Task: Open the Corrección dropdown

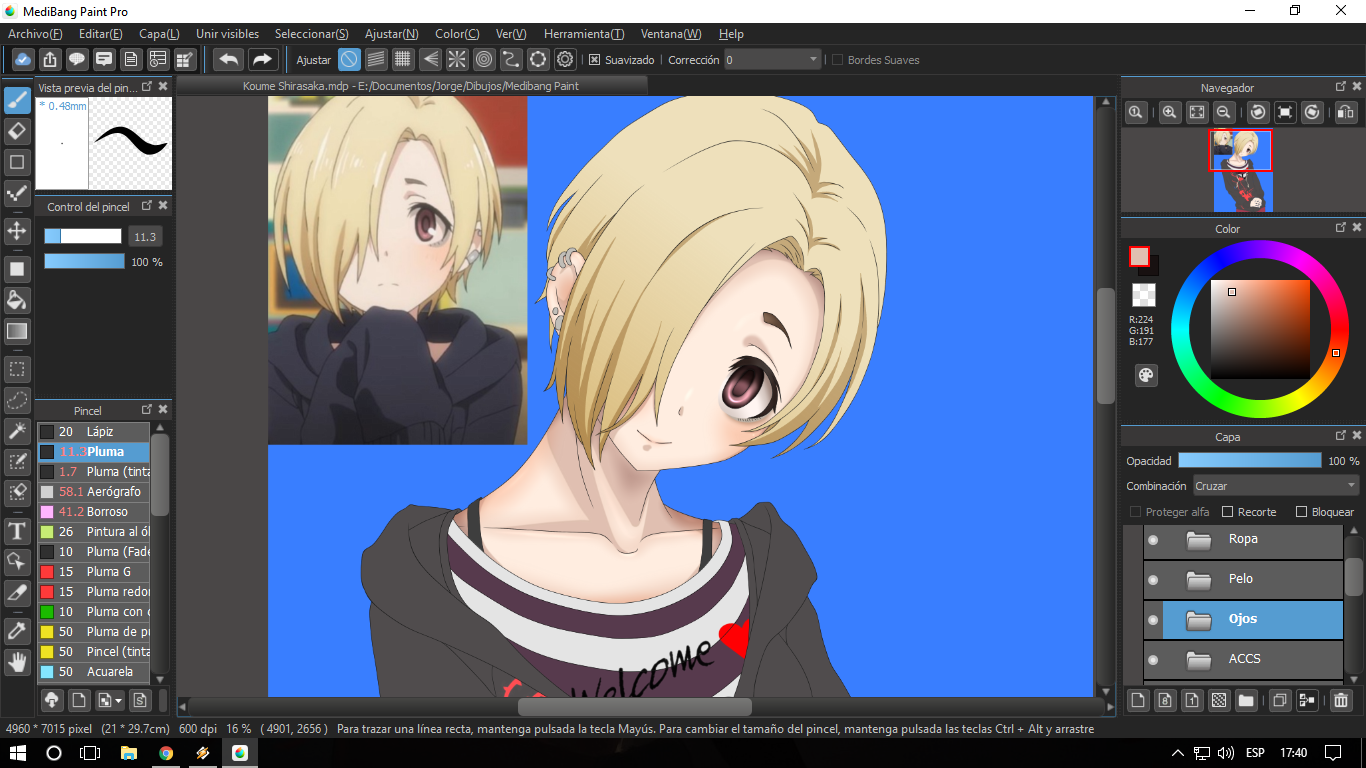Action: (x=772, y=60)
